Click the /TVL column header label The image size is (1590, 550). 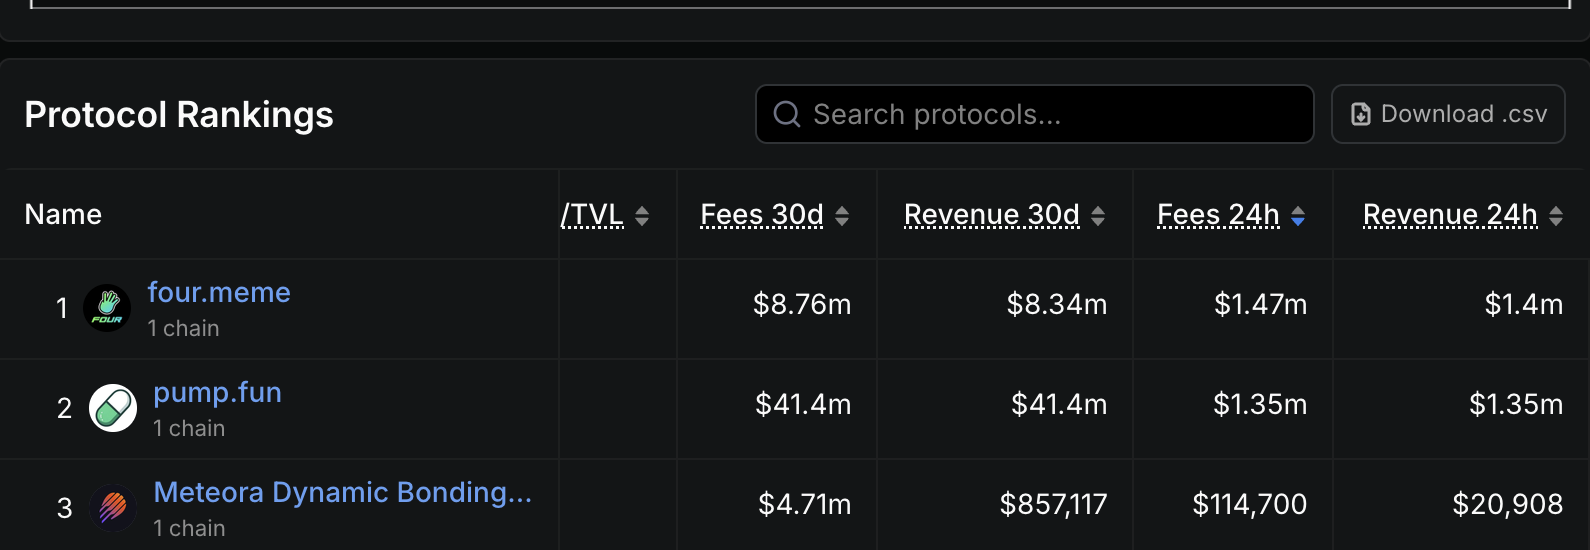(592, 215)
